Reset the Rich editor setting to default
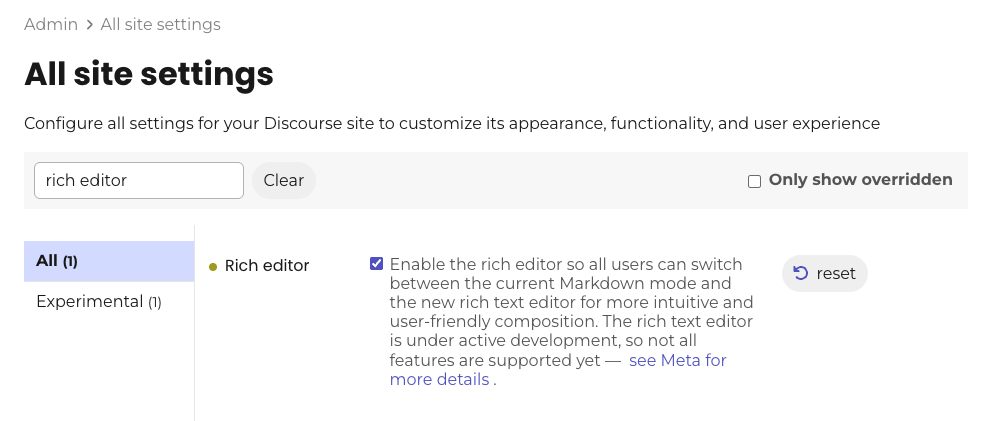 (825, 273)
